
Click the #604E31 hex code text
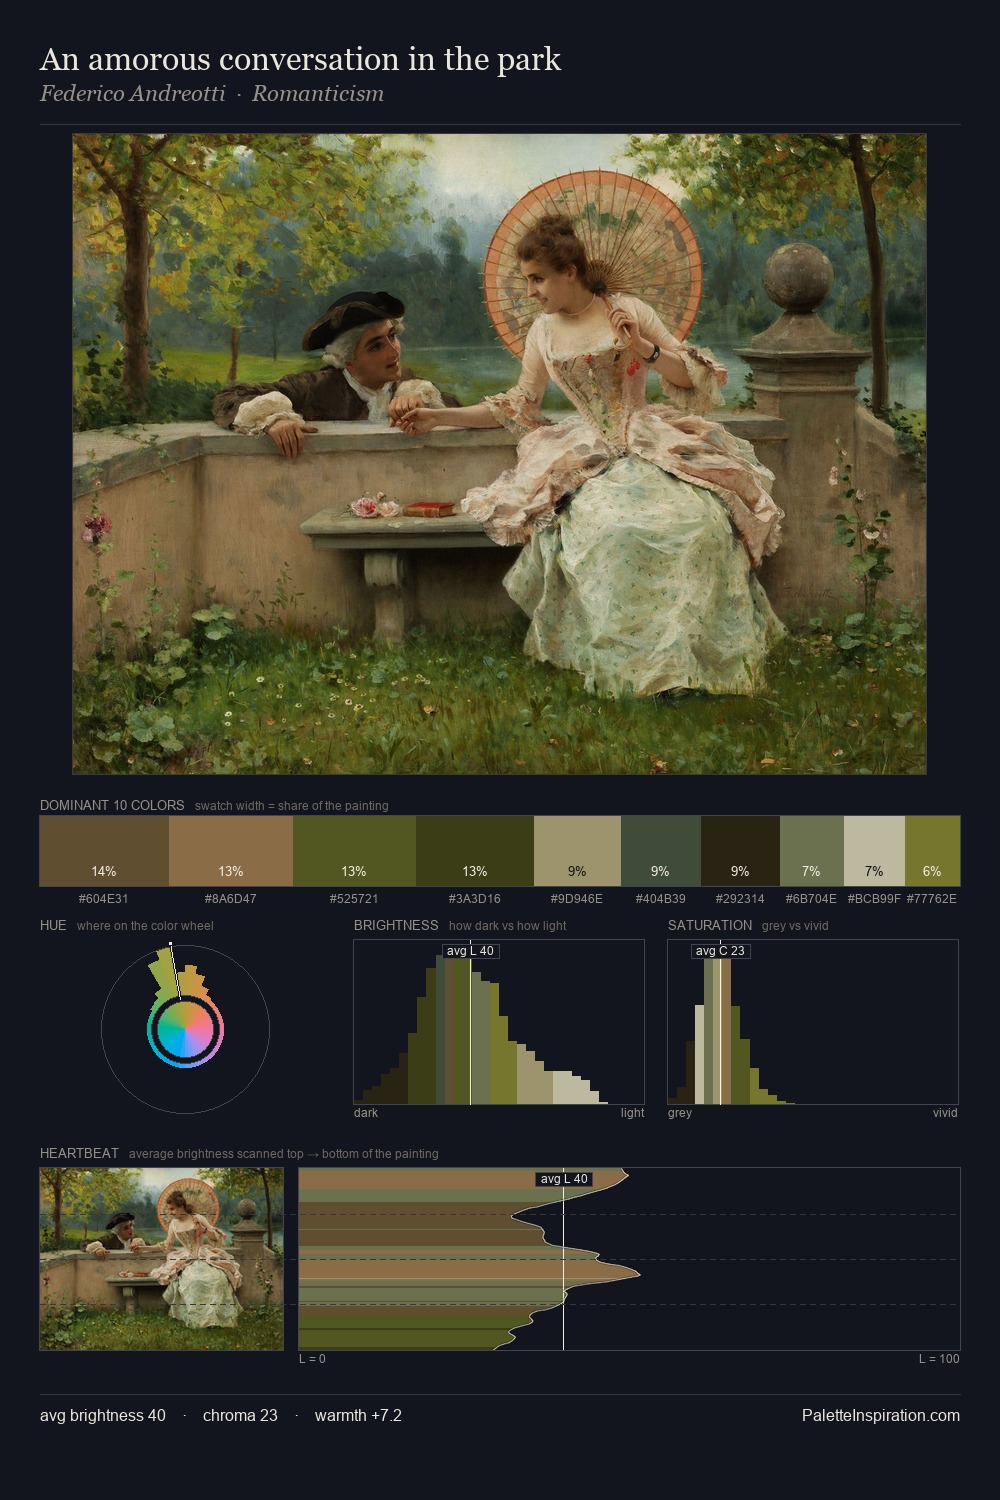(104, 898)
